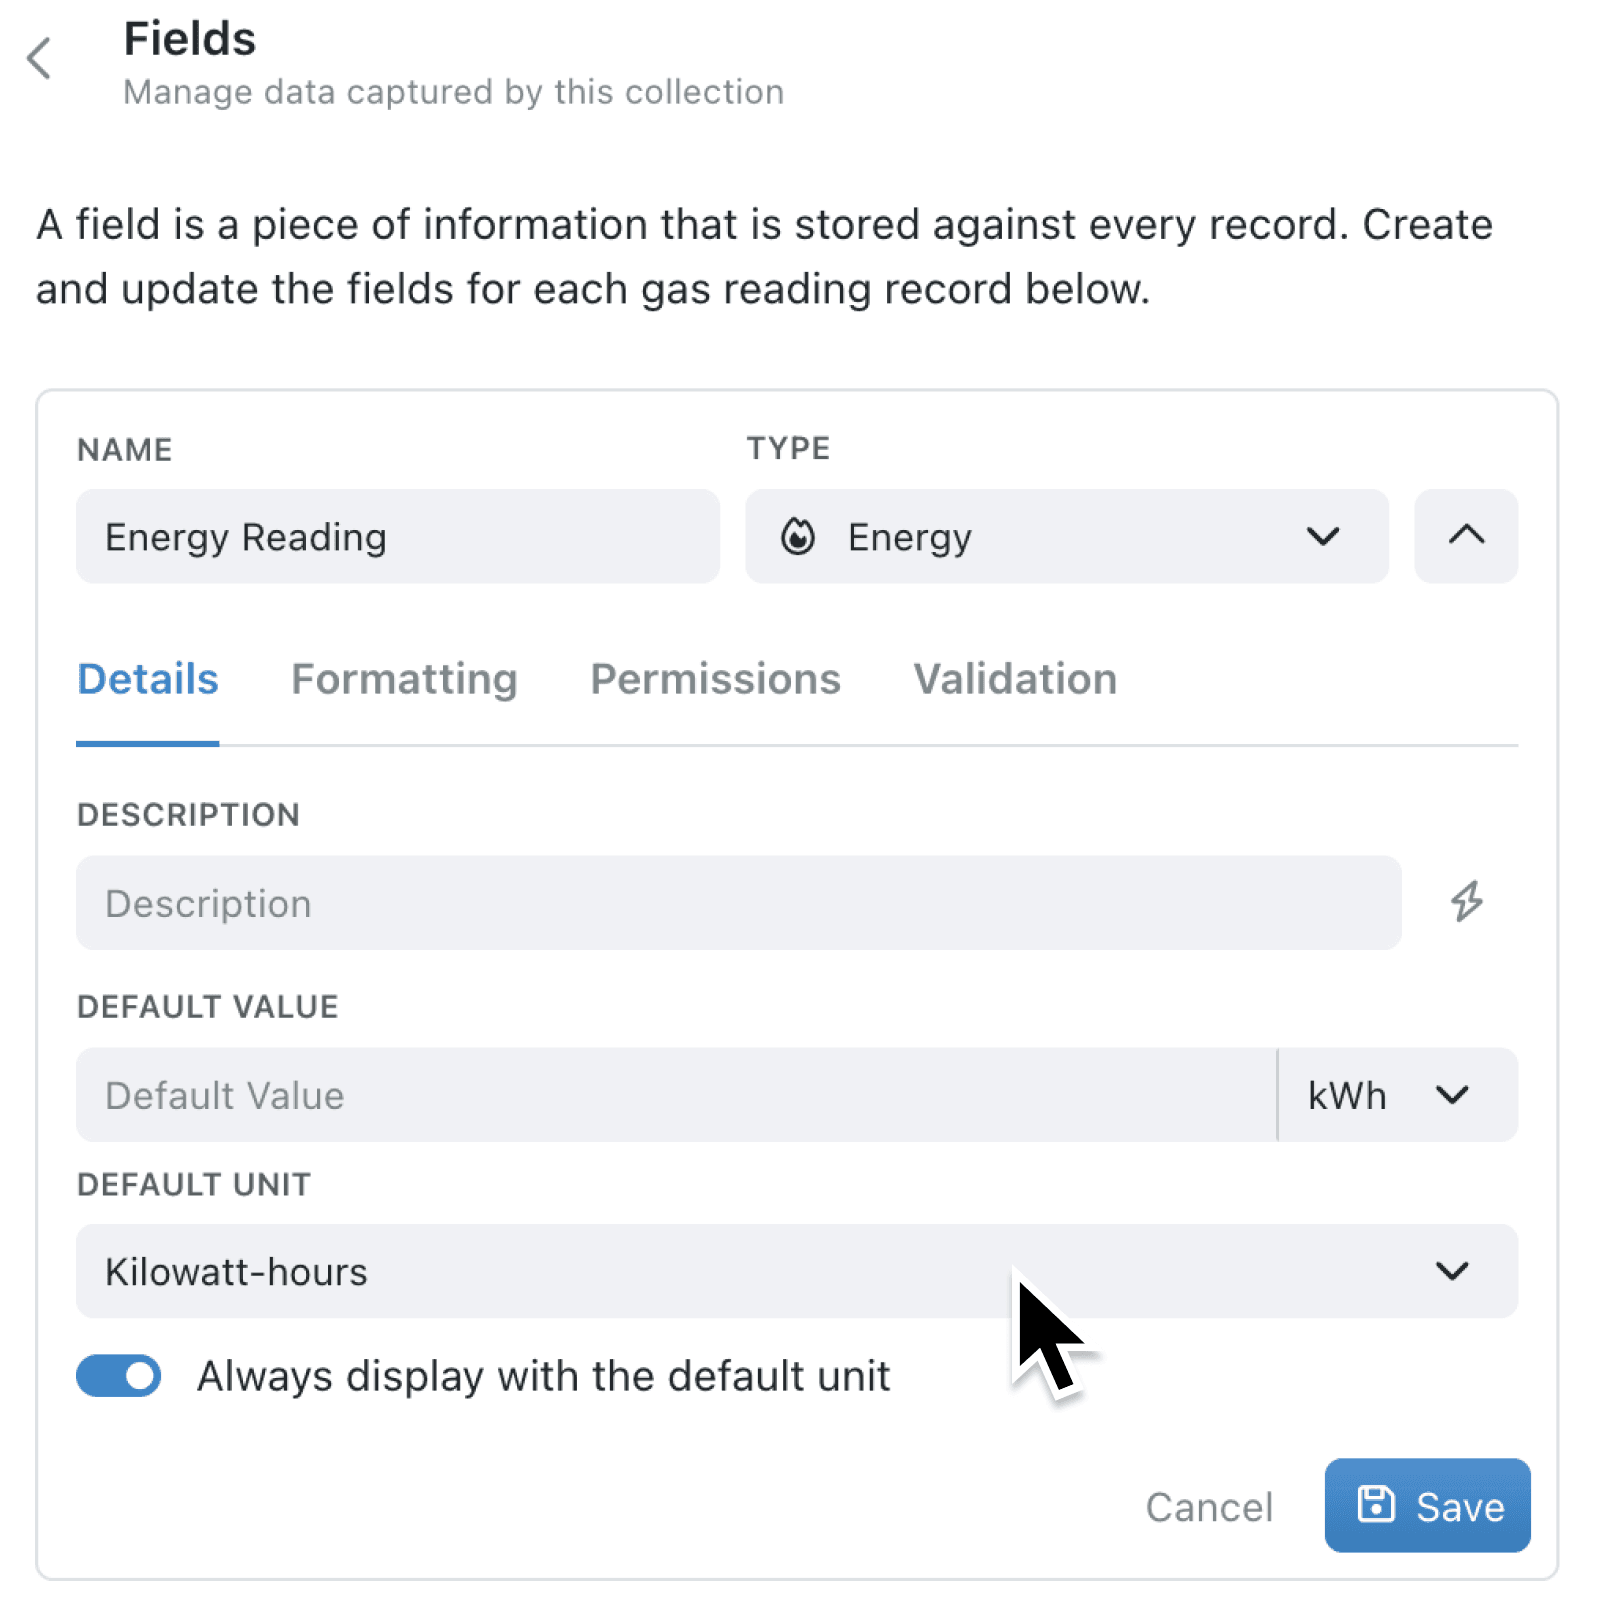Viewport: 1600px width, 1600px height.
Task: Open the Validation tab
Action: [1014, 679]
